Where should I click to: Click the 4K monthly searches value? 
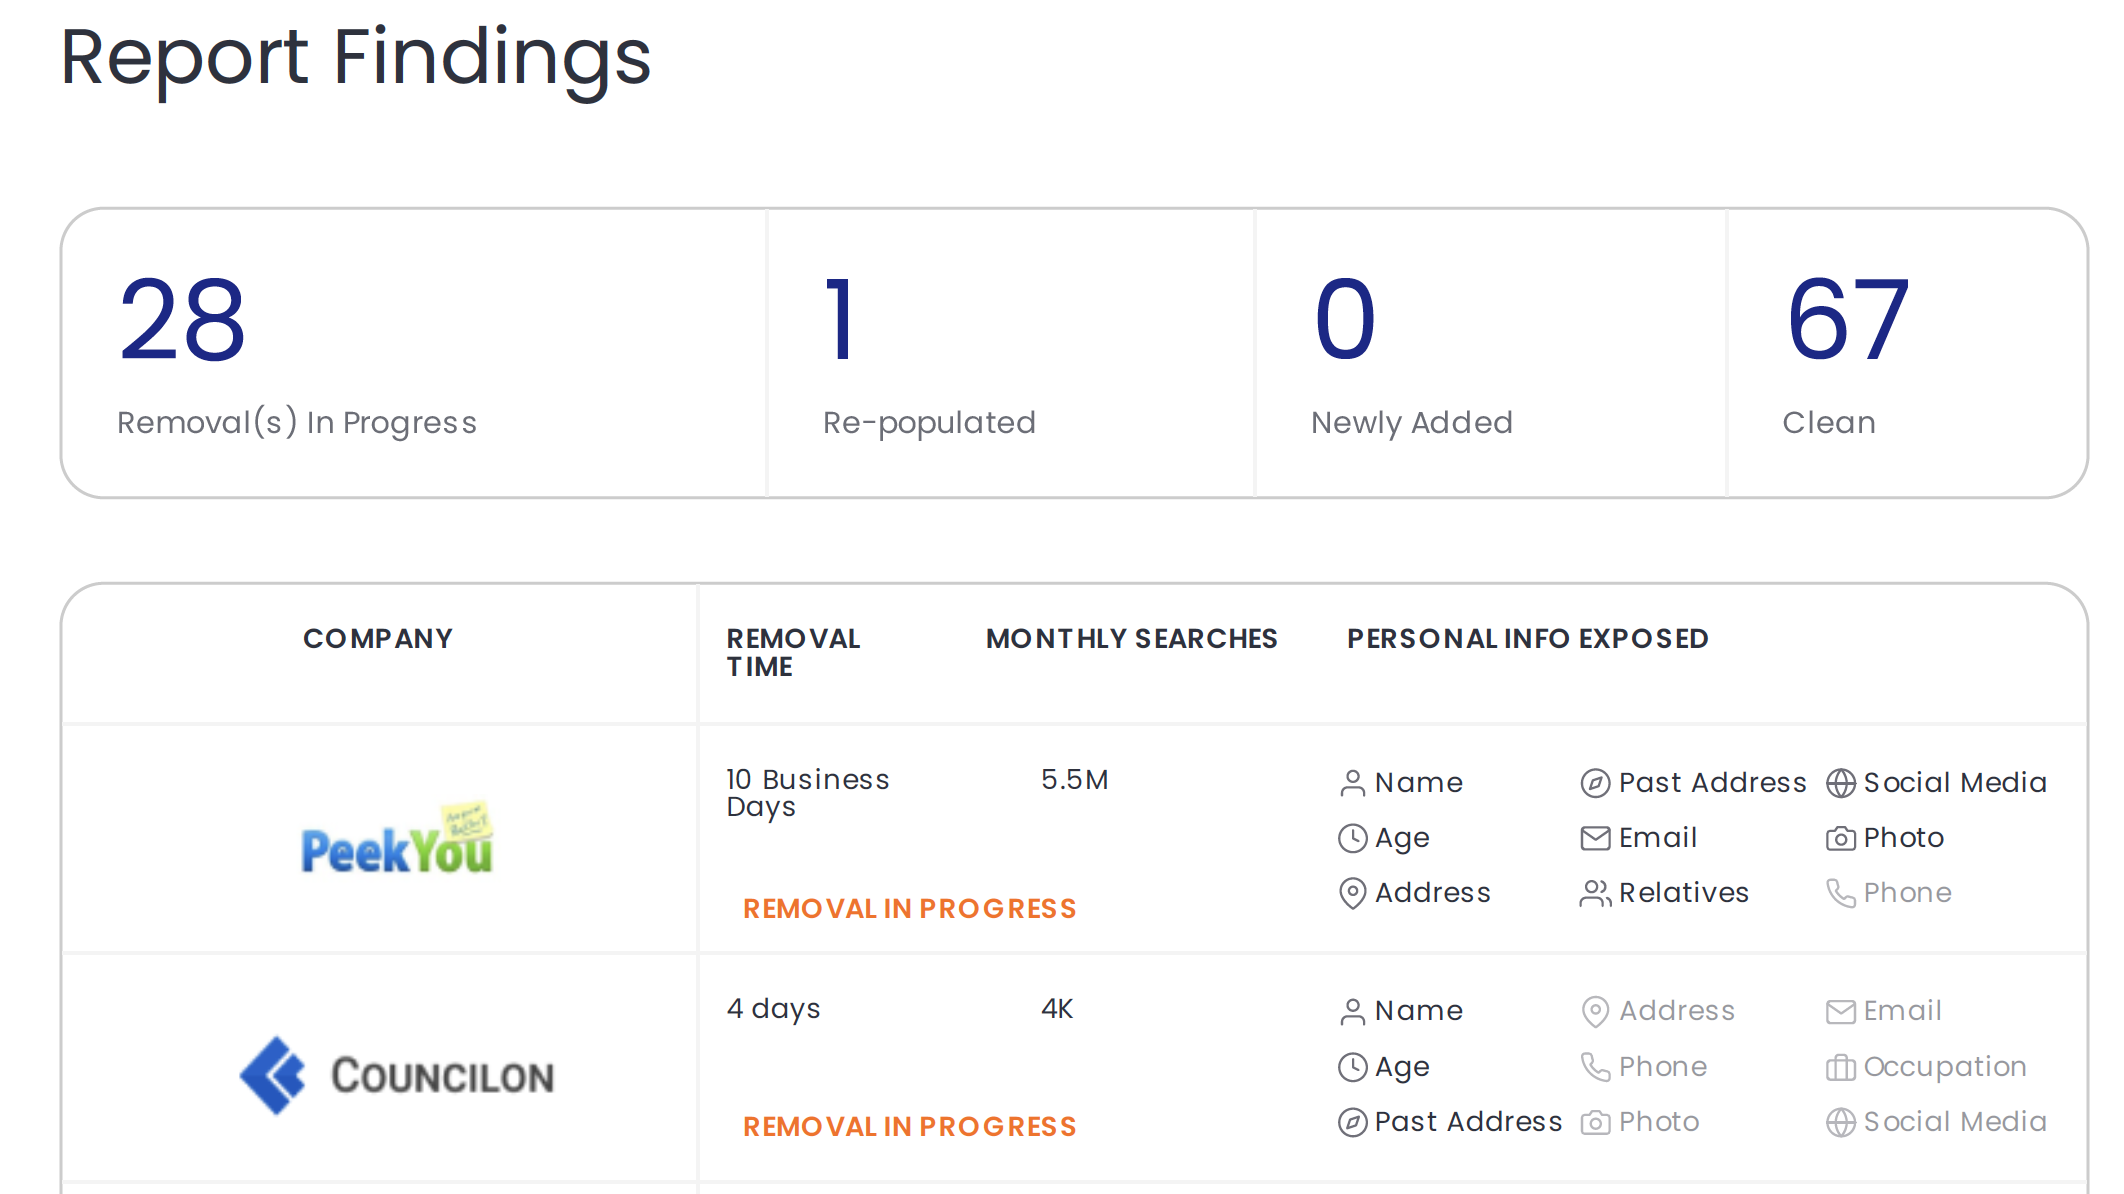point(1057,1008)
